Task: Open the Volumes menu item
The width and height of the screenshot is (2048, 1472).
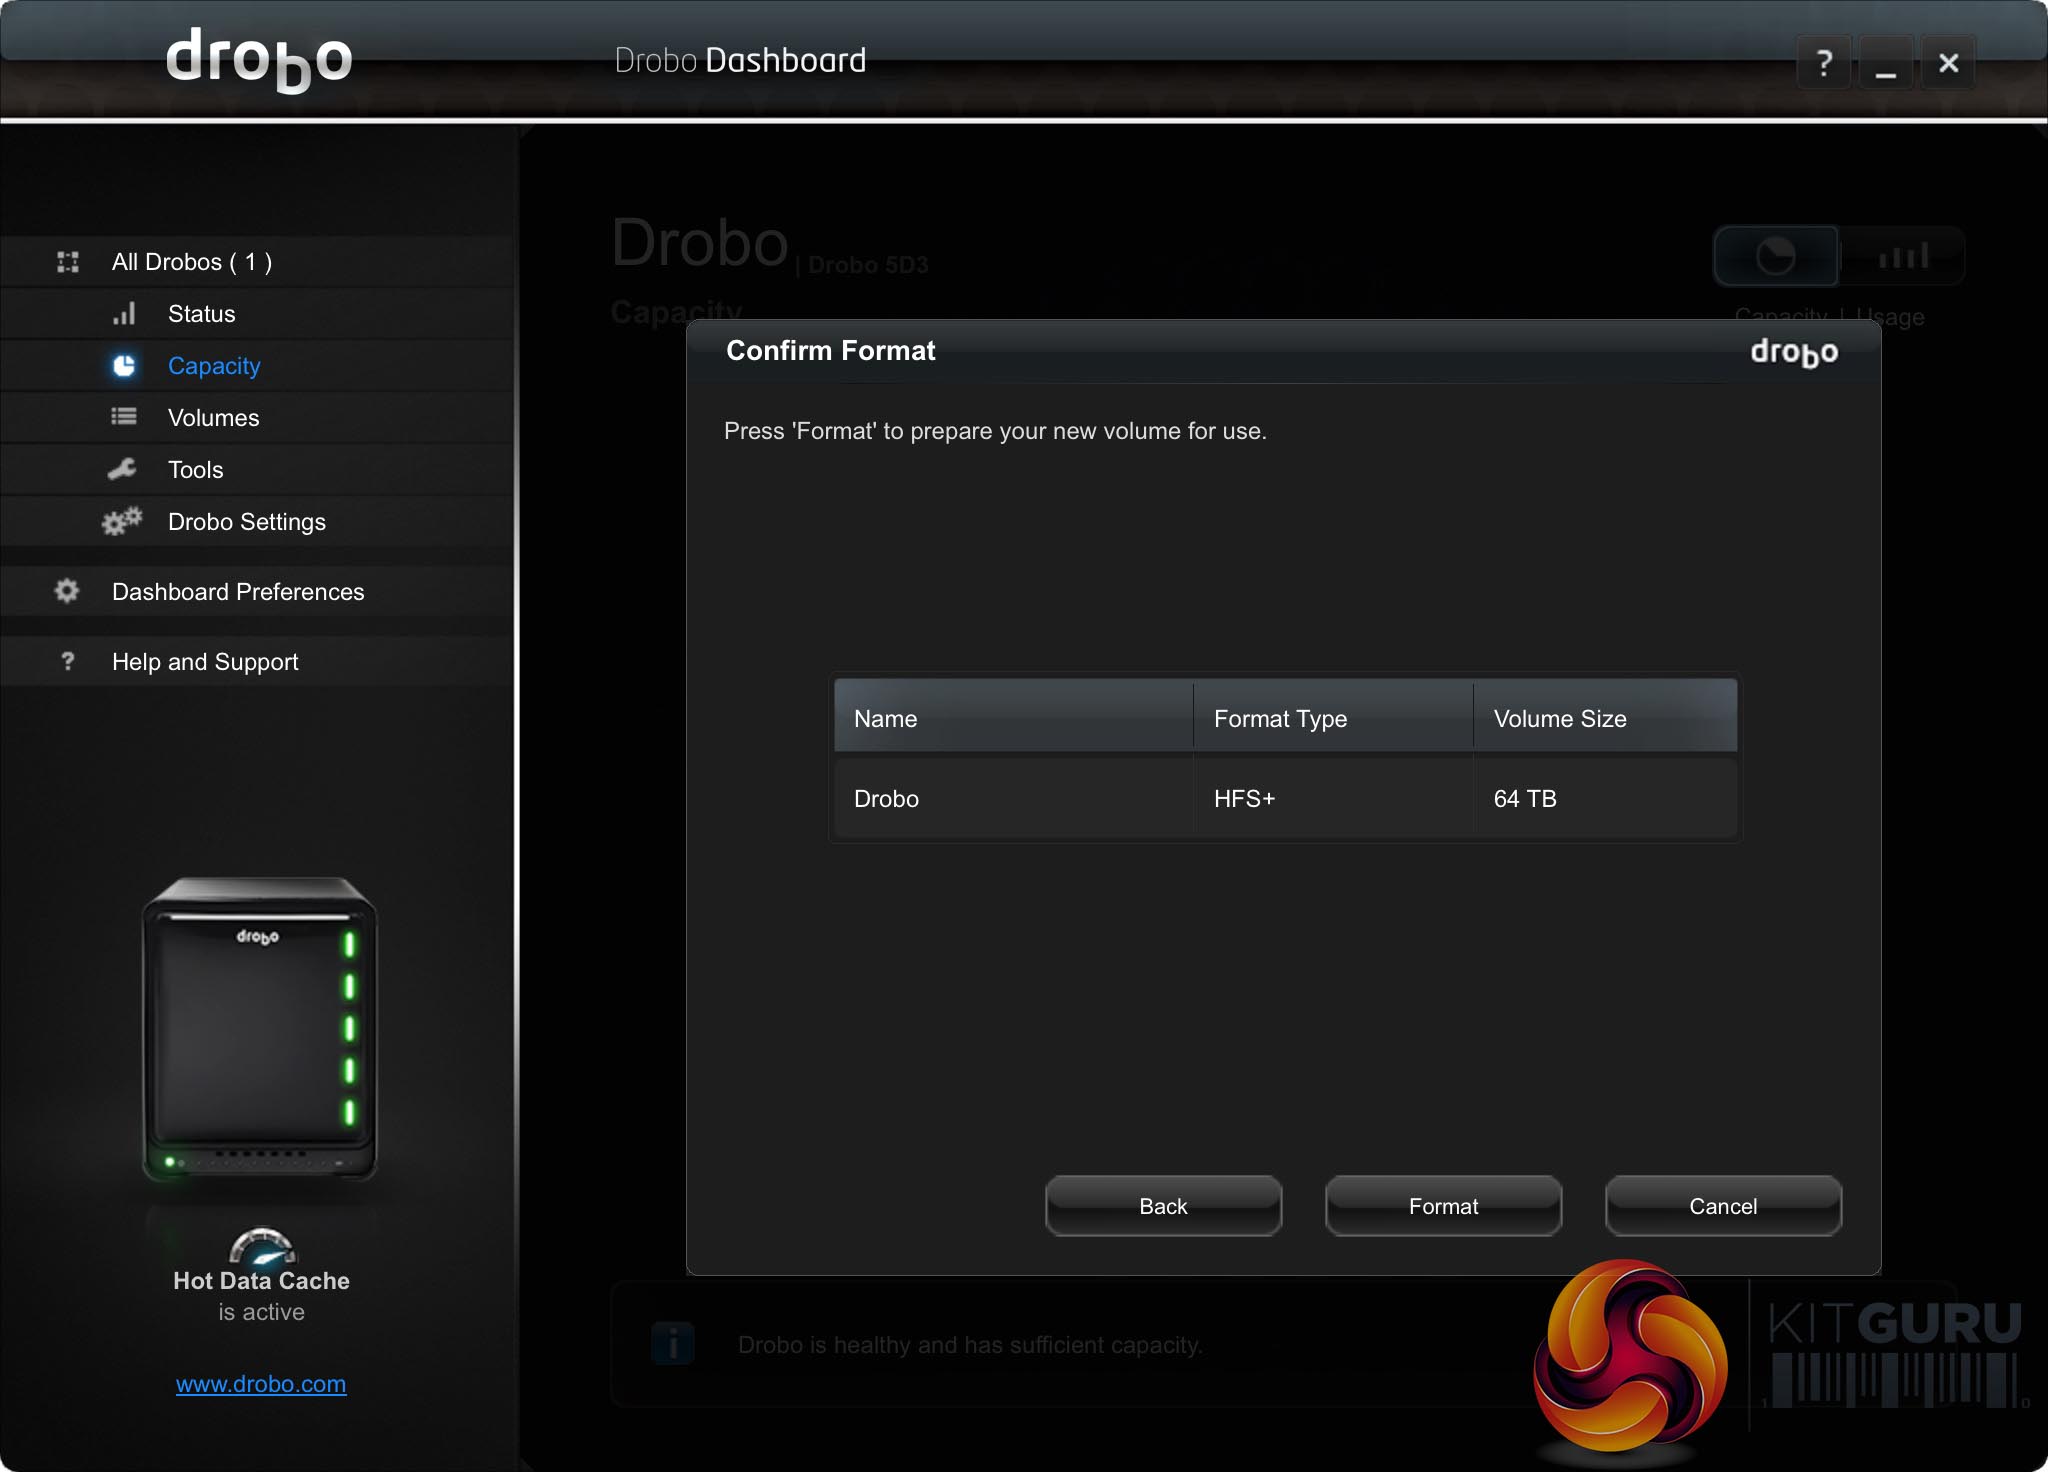Action: coord(213,418)
